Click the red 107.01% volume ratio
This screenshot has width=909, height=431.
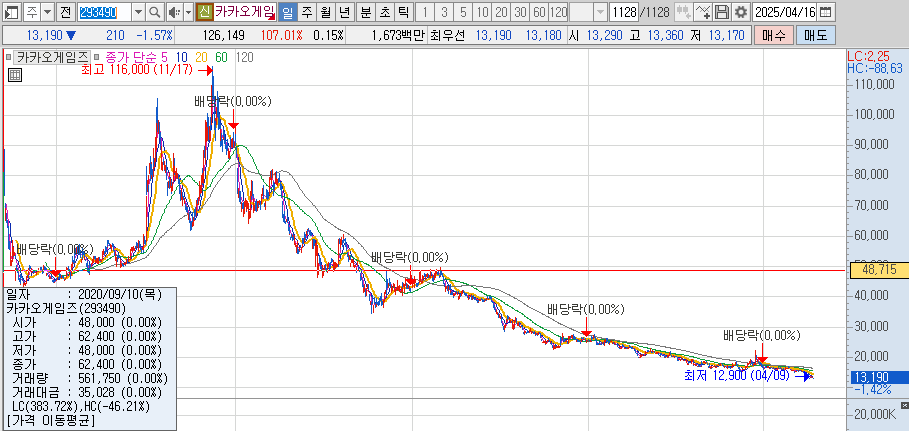[282, 35]
